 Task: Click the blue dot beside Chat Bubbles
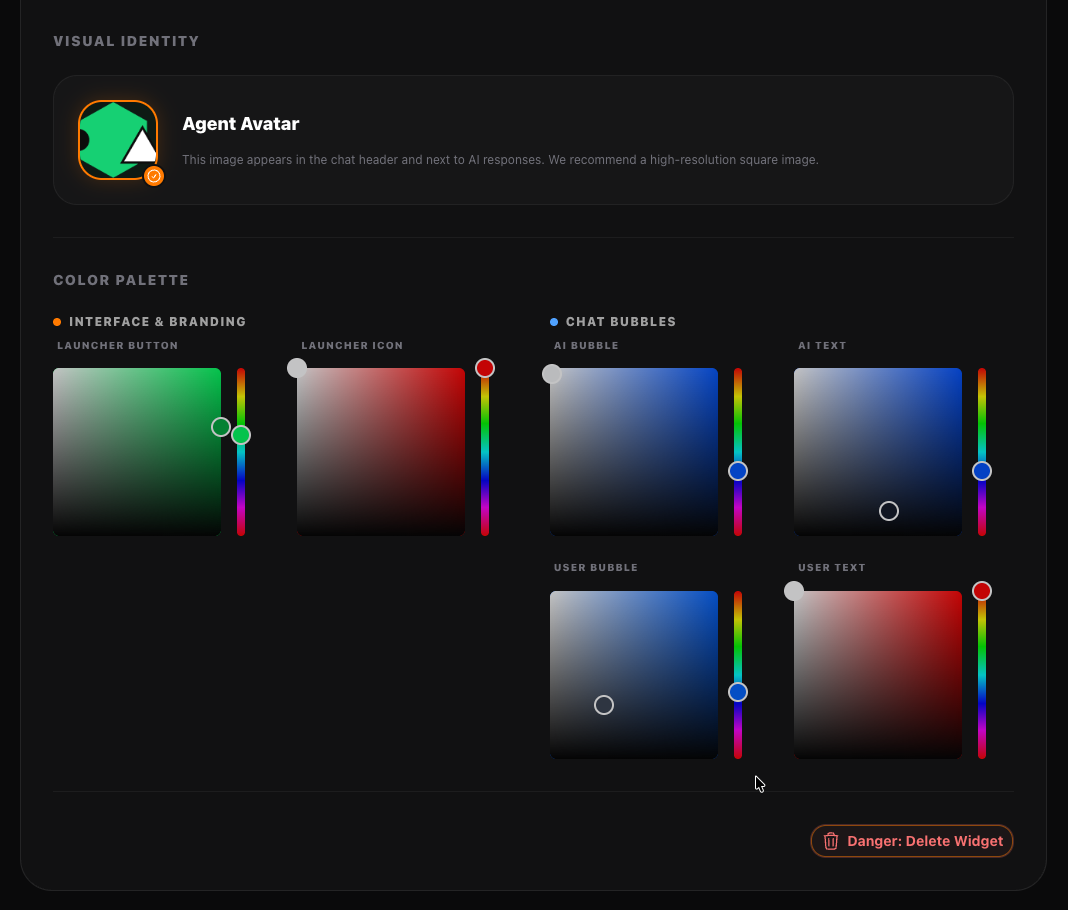point(554,321)
